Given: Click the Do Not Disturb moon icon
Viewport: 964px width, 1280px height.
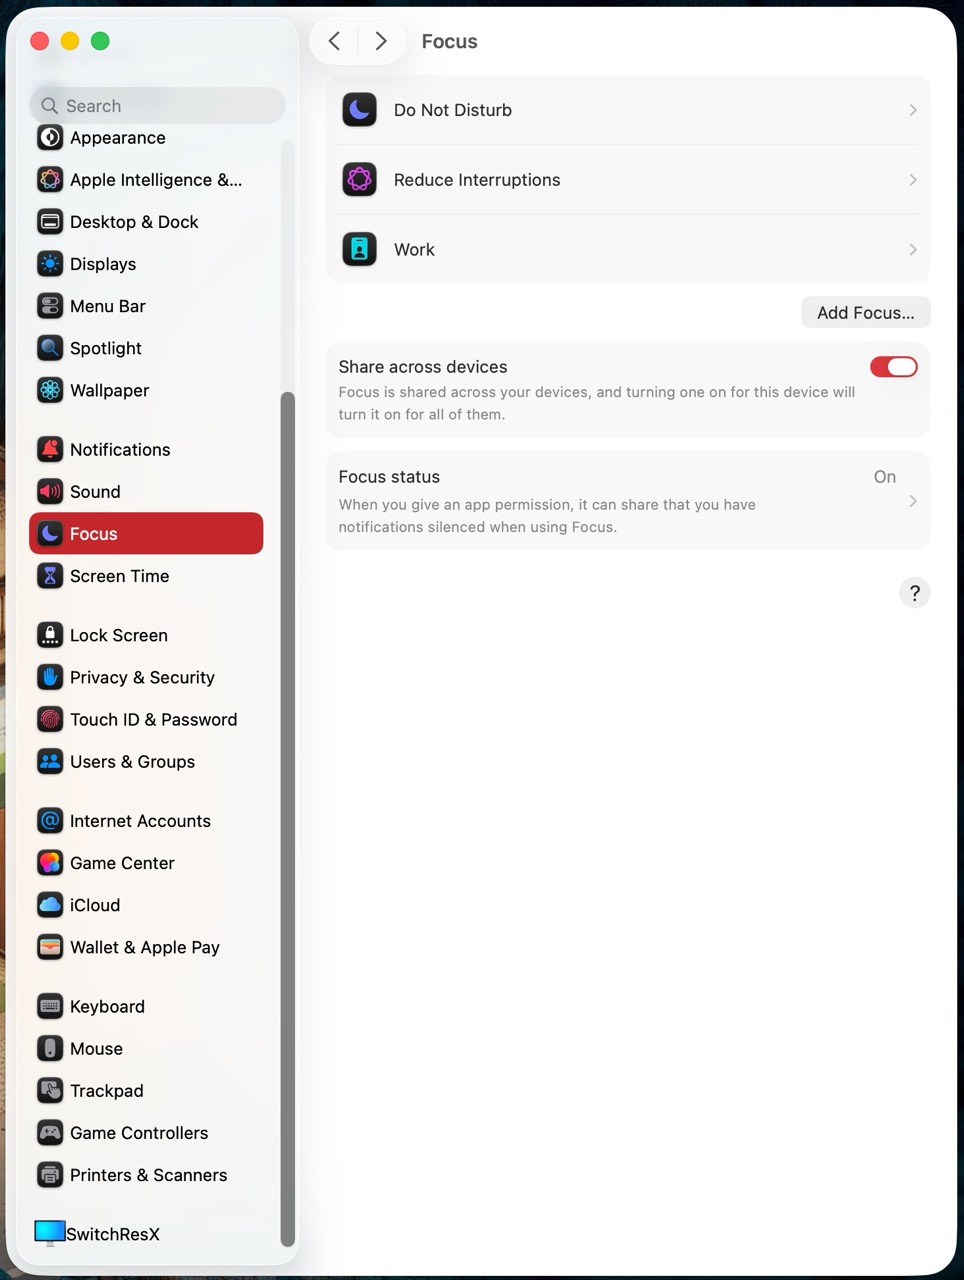Looking at the screenshot, I should coord(360,110).
